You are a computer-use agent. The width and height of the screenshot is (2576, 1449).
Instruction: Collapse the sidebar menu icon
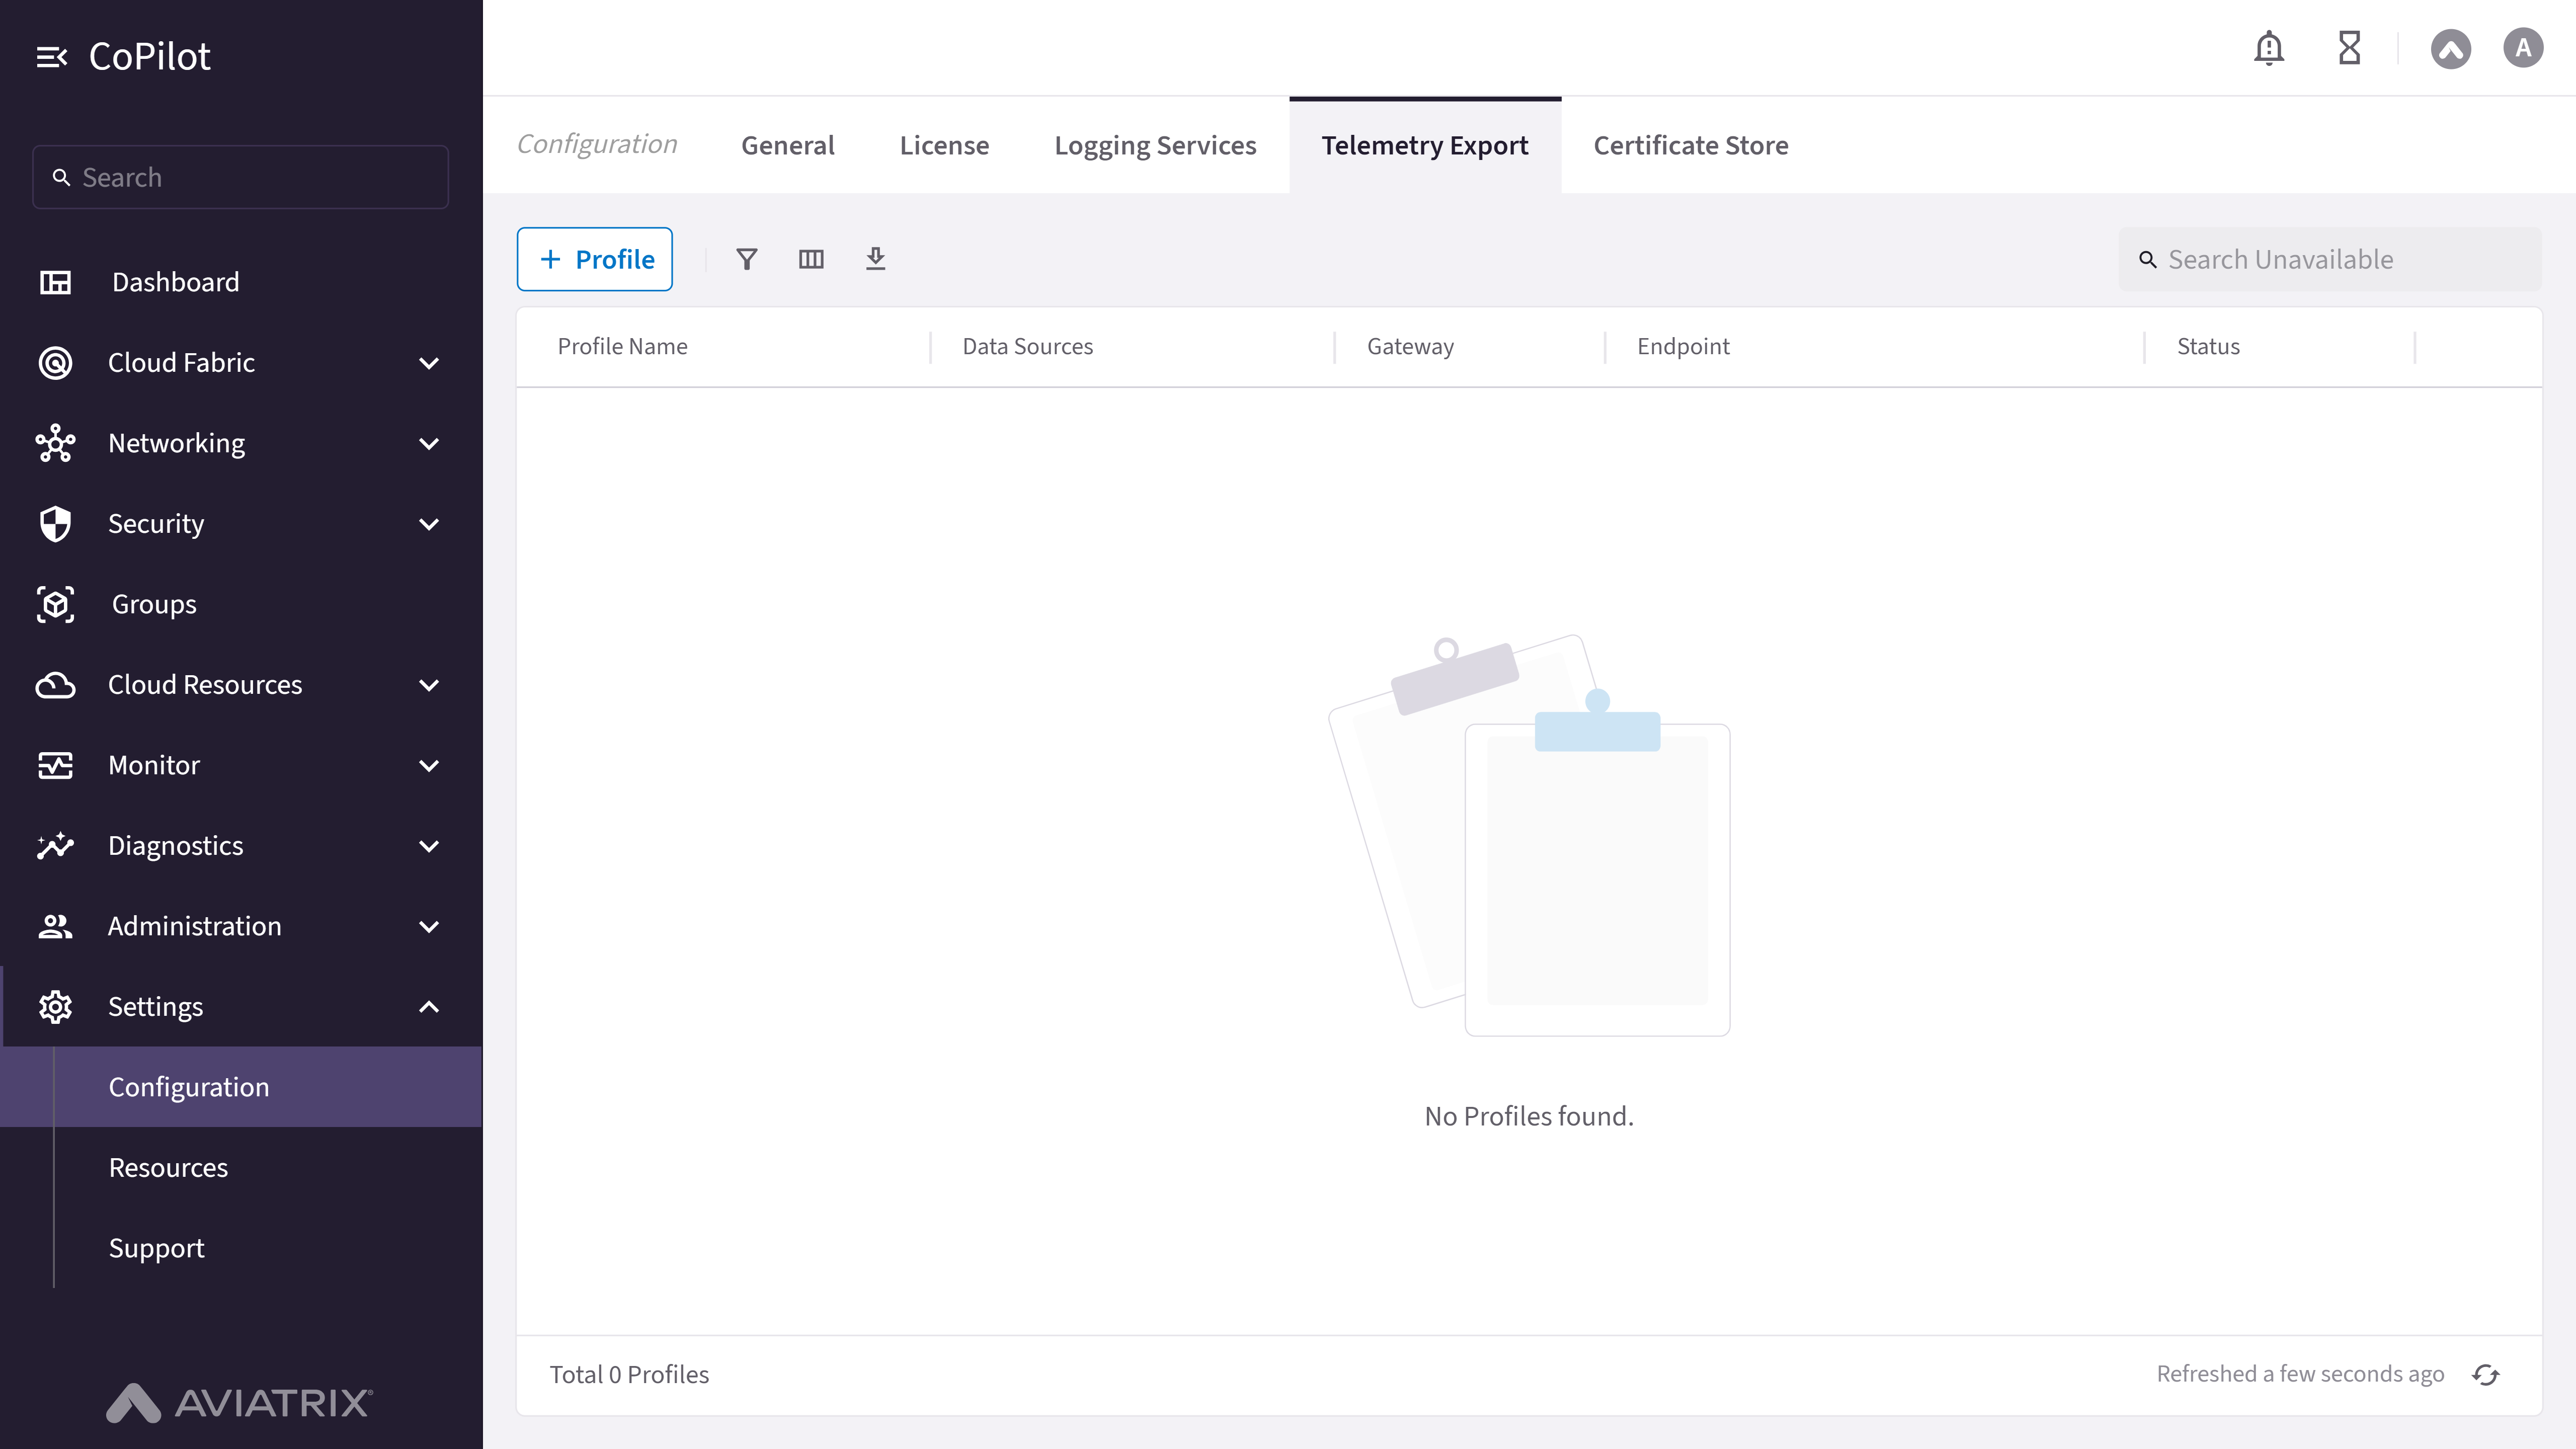pyautogui.click(x=52, y=57)
